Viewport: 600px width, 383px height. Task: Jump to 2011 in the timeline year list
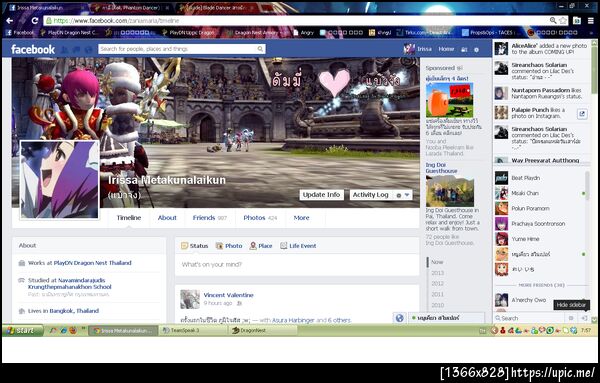pyautogui.click(x=437, y=294)
